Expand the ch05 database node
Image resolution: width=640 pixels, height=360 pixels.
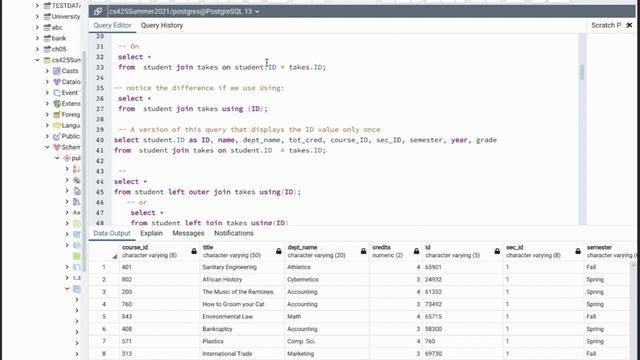click(37, 49)
